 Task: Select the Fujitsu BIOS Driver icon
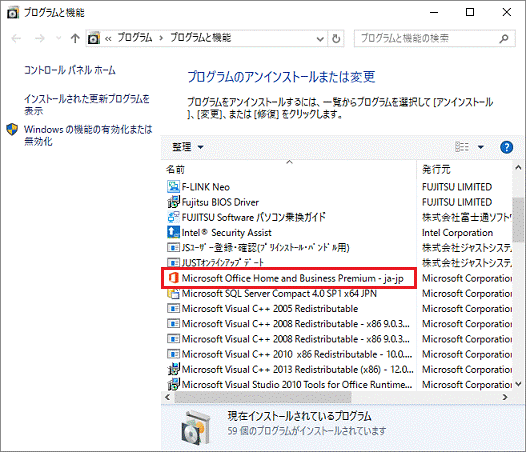click(173, 202)
